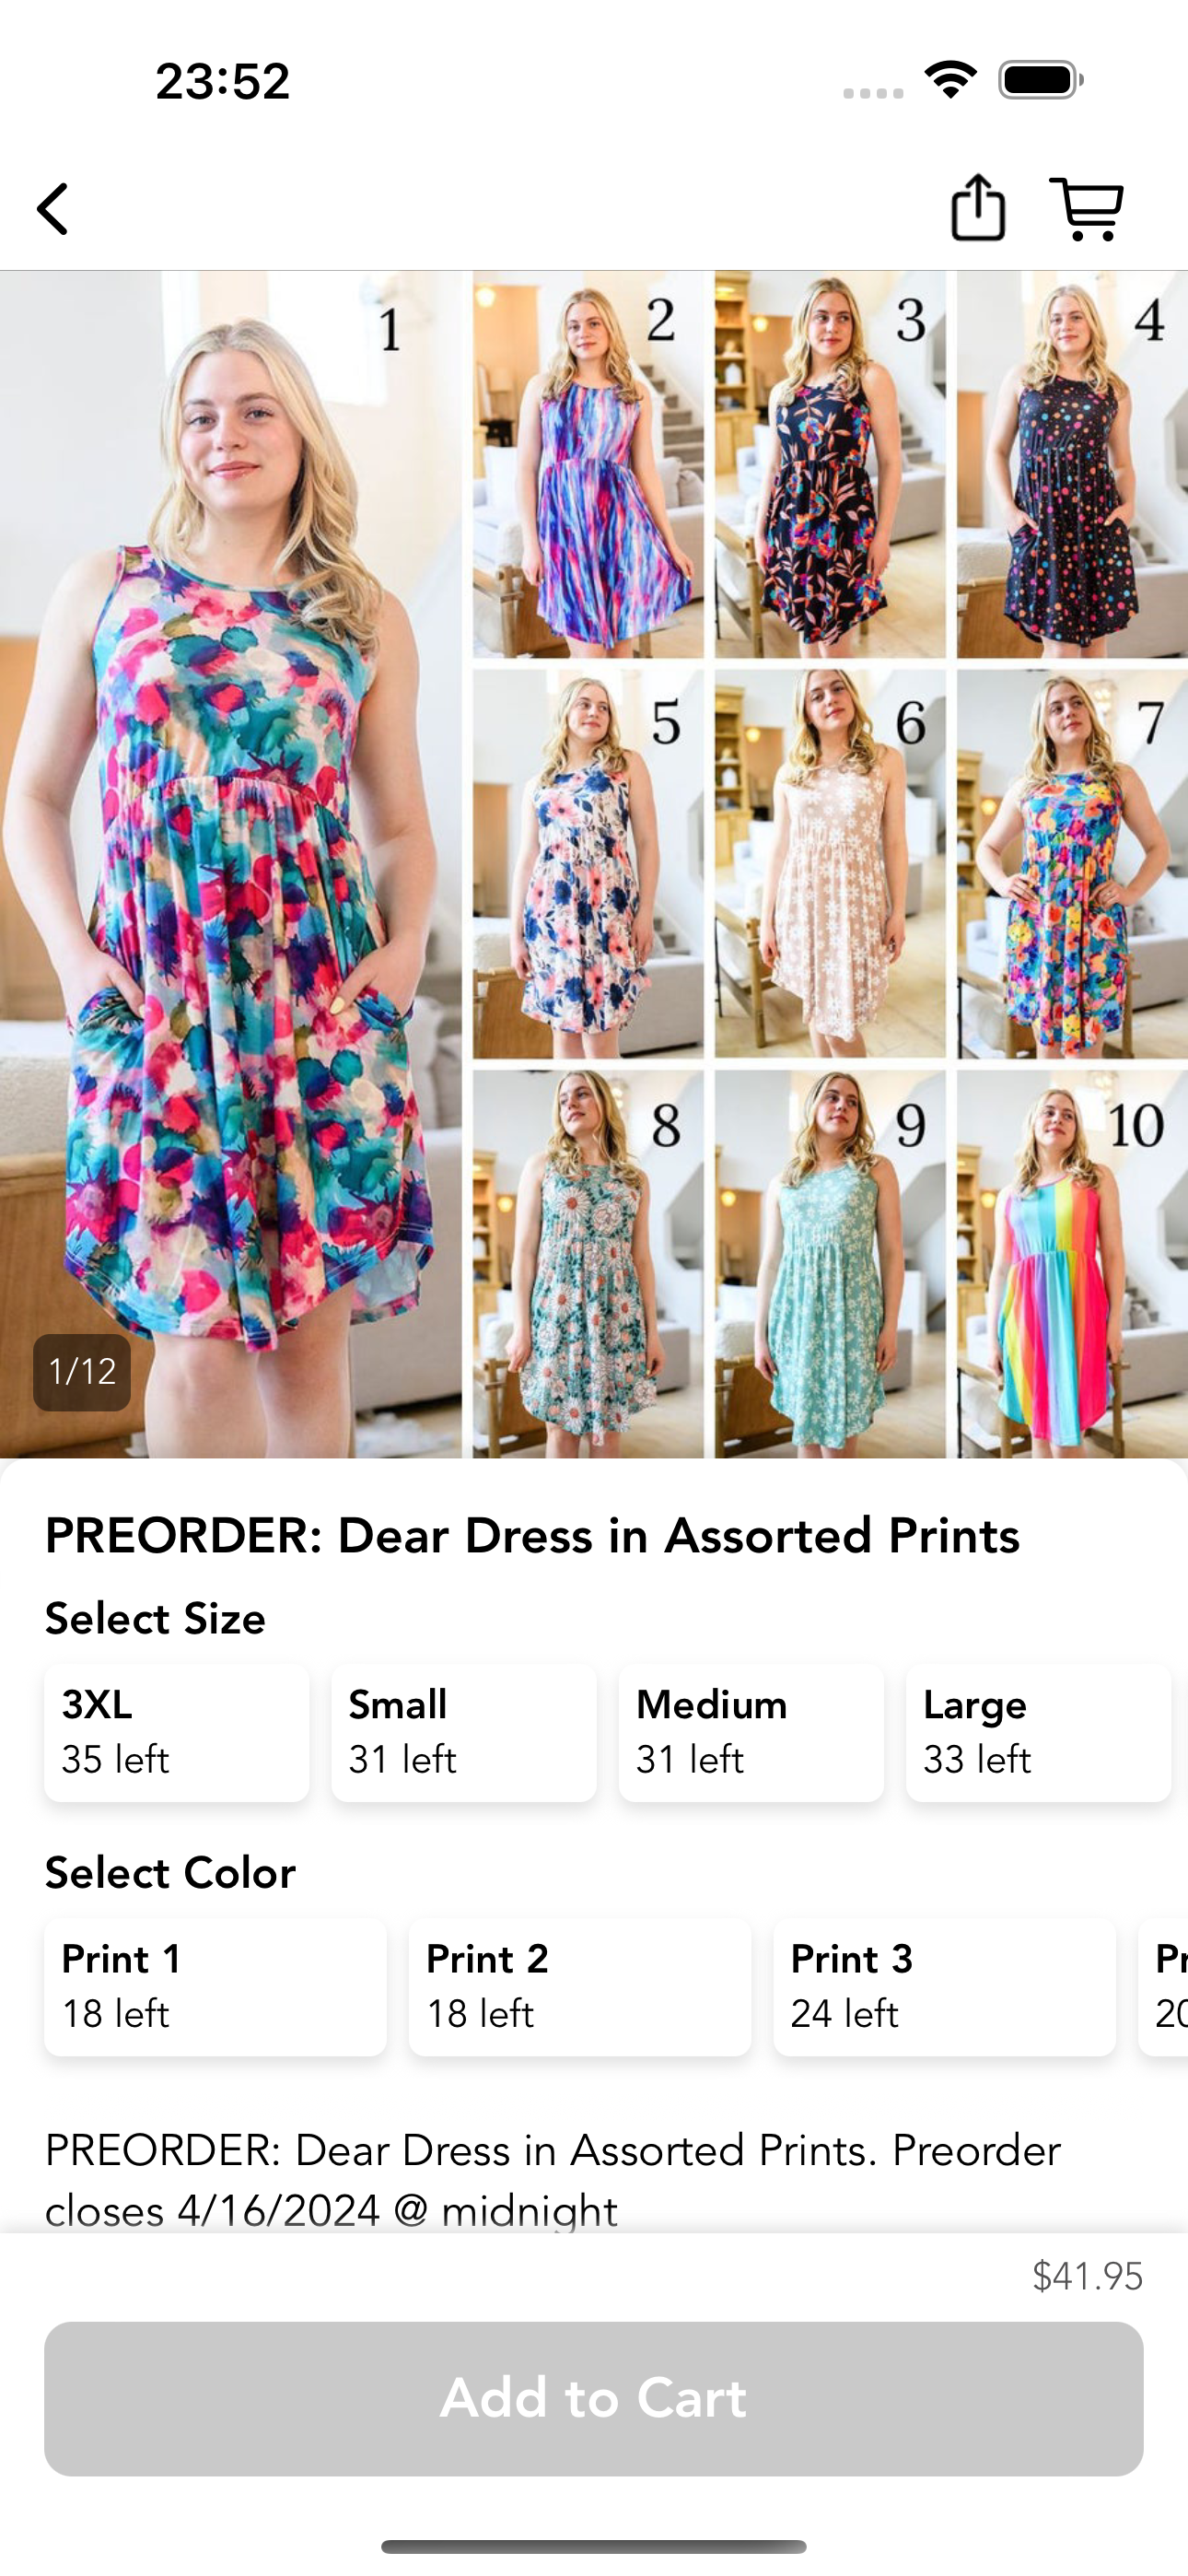The height and width of the screenshot is (2576, 1188).
Task: Tap the back arrow icon
Action: (53, 209)
